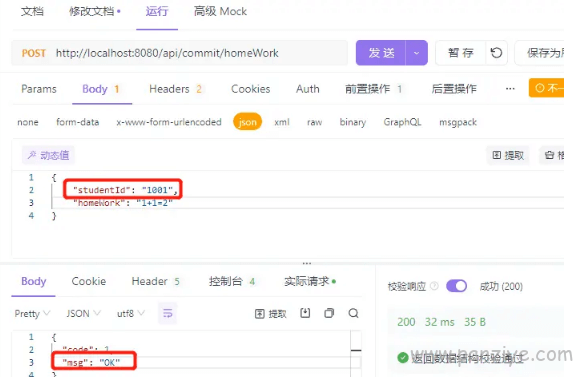Click the response editor scrollbar thumb
The width and height of the screenshot is (583, 377).
[x=356, y=350]
